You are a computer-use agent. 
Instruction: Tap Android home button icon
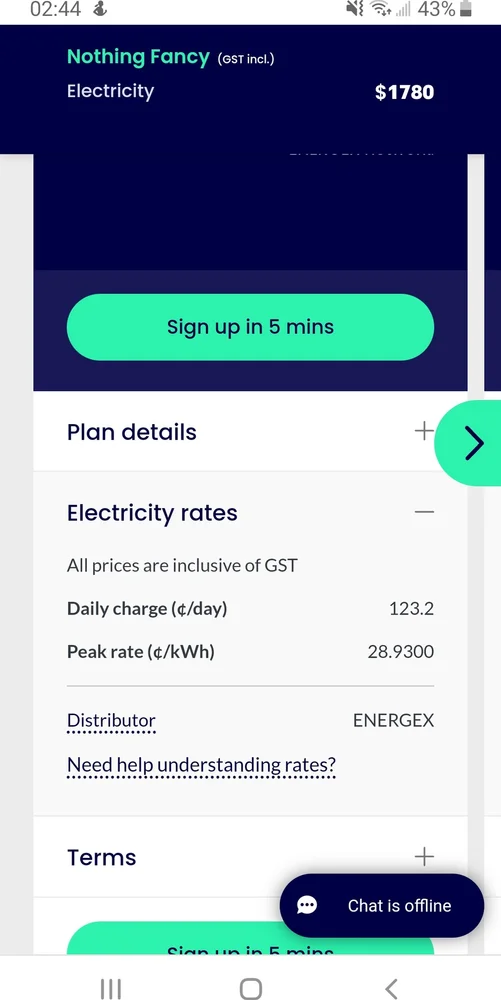tap(250, 989)
